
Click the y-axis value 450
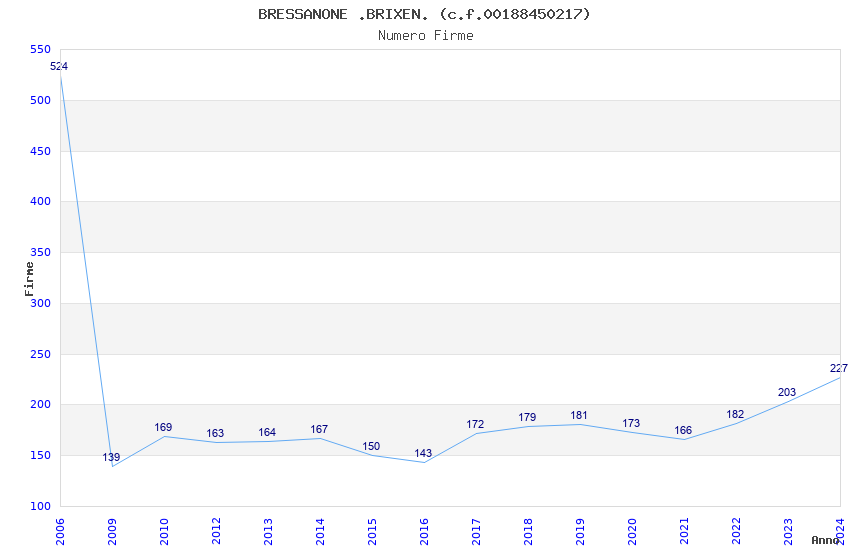[x=41, y=151]
